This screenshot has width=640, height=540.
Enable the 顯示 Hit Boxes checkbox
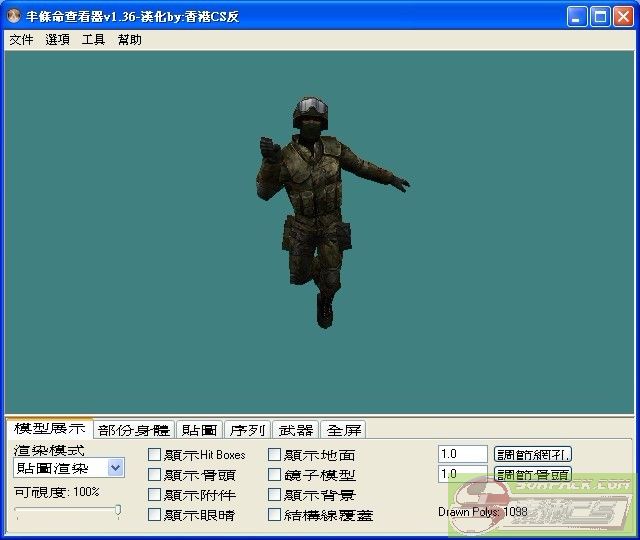tap(154, 455)
